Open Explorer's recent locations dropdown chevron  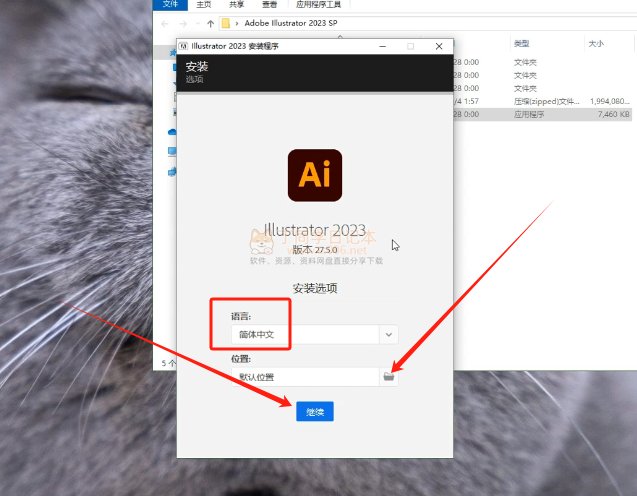[197, 24]
